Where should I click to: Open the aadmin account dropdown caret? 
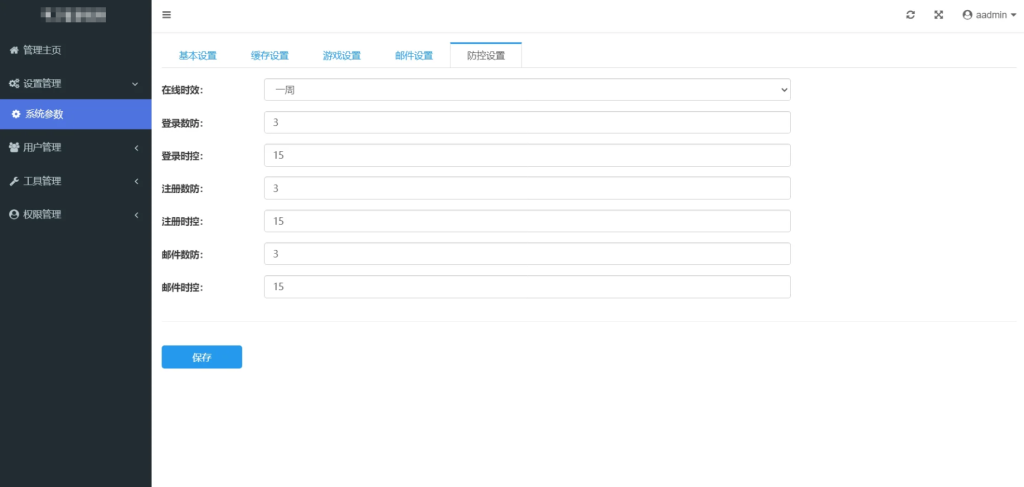[1014, 16]
